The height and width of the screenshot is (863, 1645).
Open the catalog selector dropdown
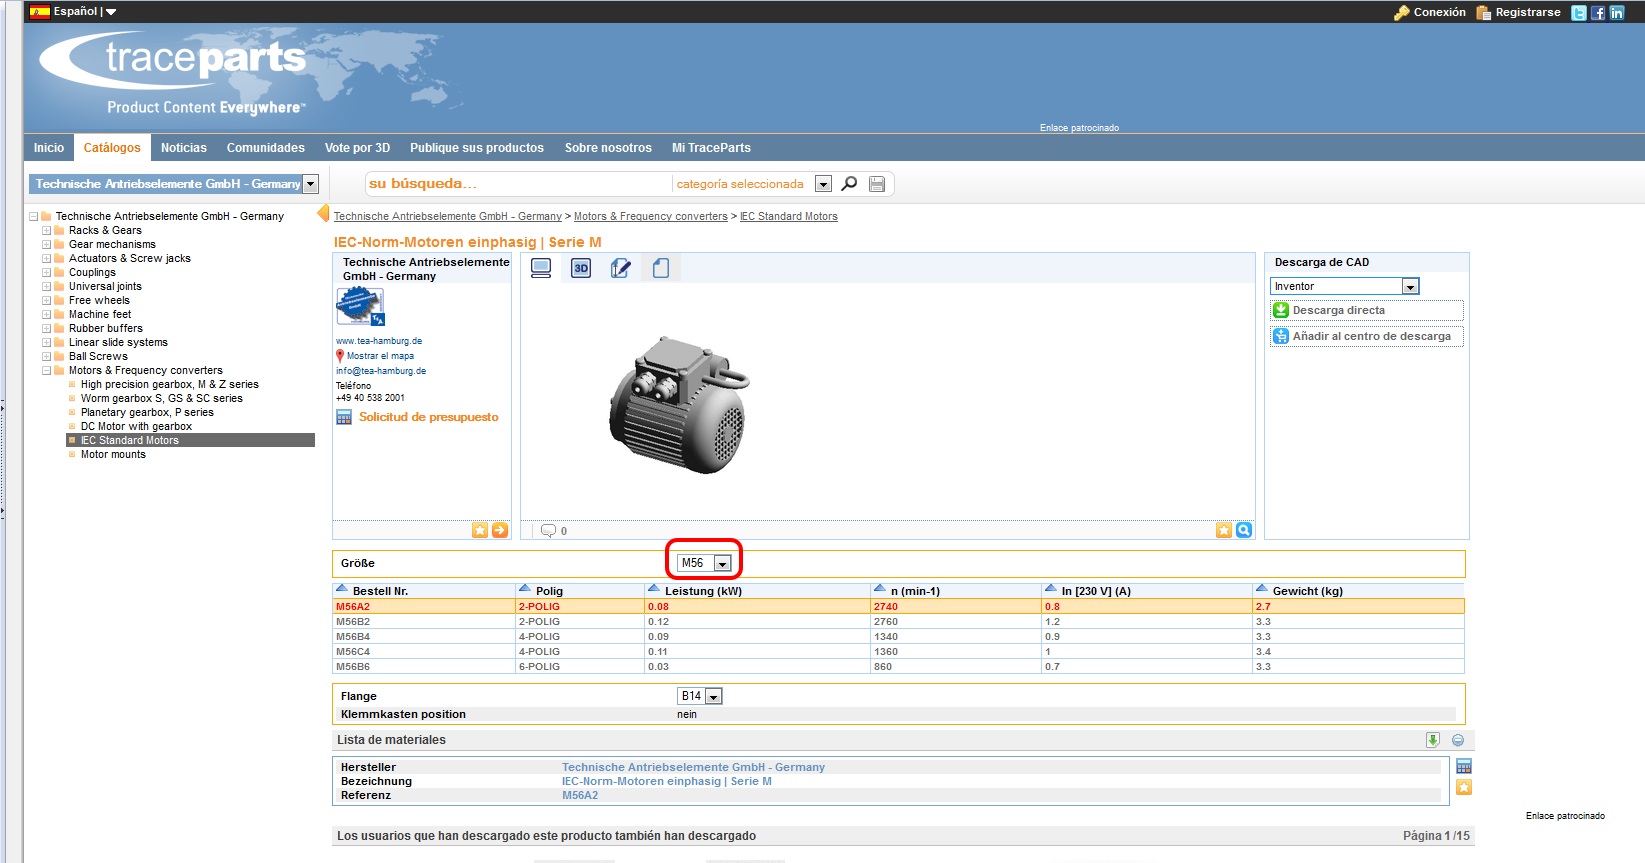tap(311, 184)
